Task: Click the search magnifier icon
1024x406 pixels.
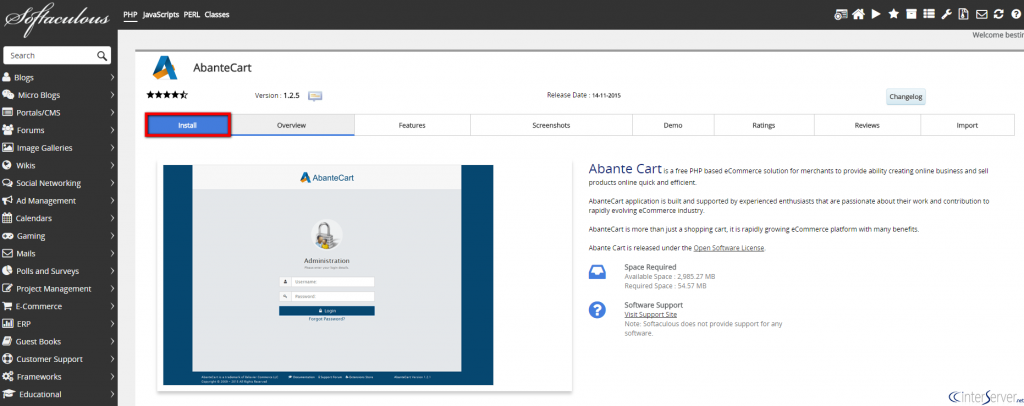Action: [102, 55]
